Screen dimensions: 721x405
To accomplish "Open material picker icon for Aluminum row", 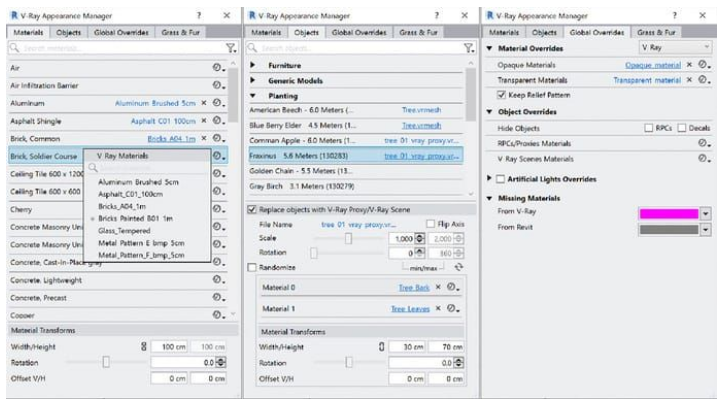I will (x=217, y=103).
